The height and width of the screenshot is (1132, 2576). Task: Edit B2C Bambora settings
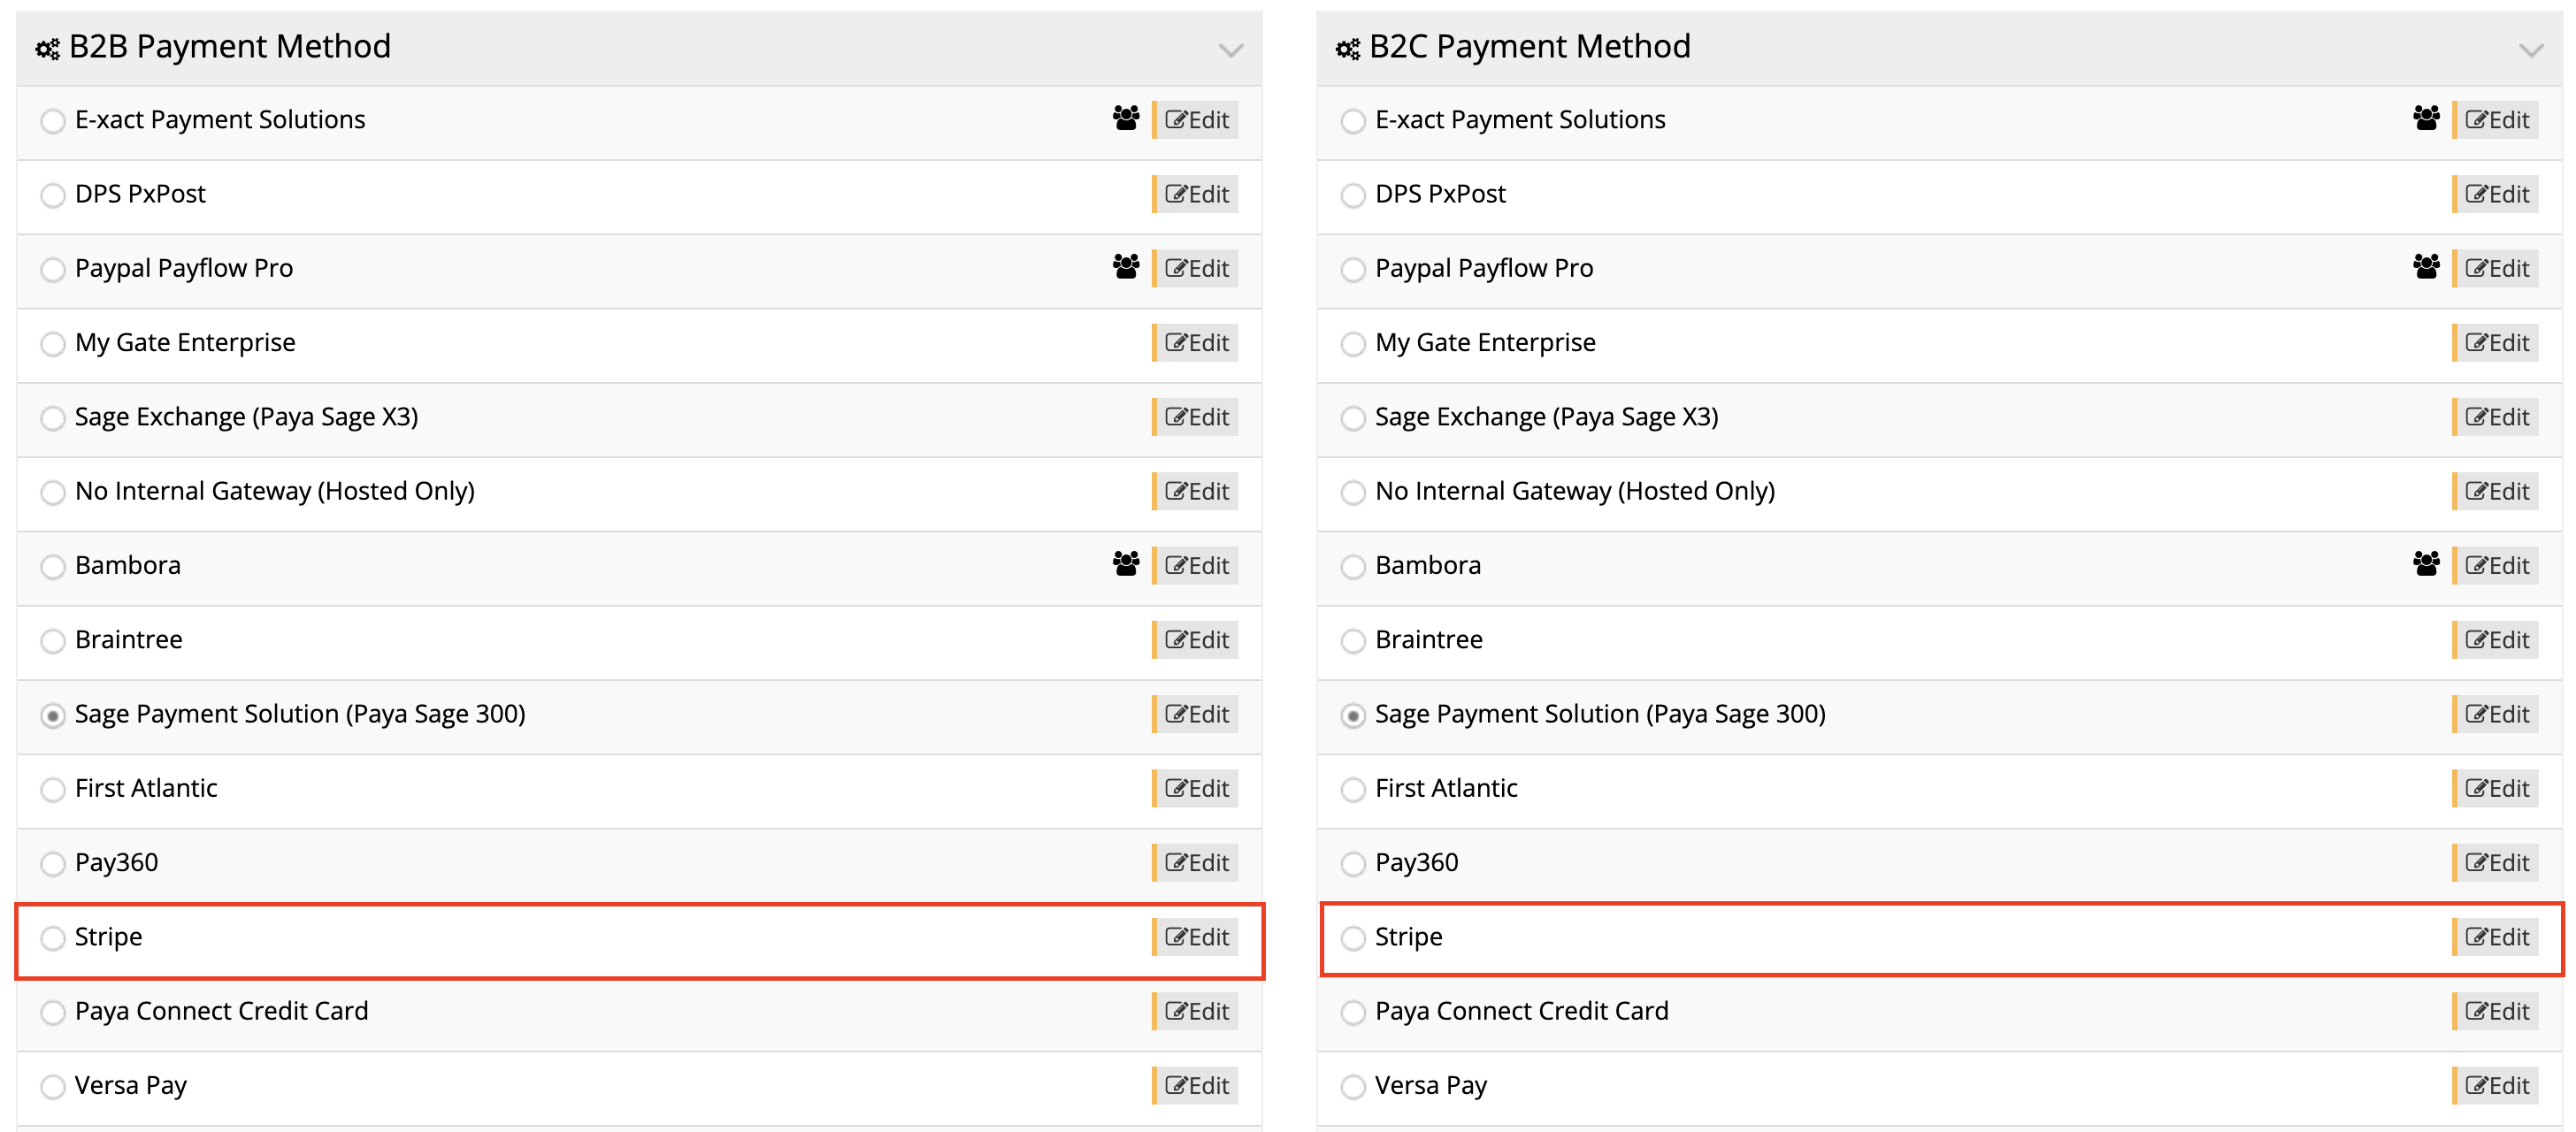2496,566
